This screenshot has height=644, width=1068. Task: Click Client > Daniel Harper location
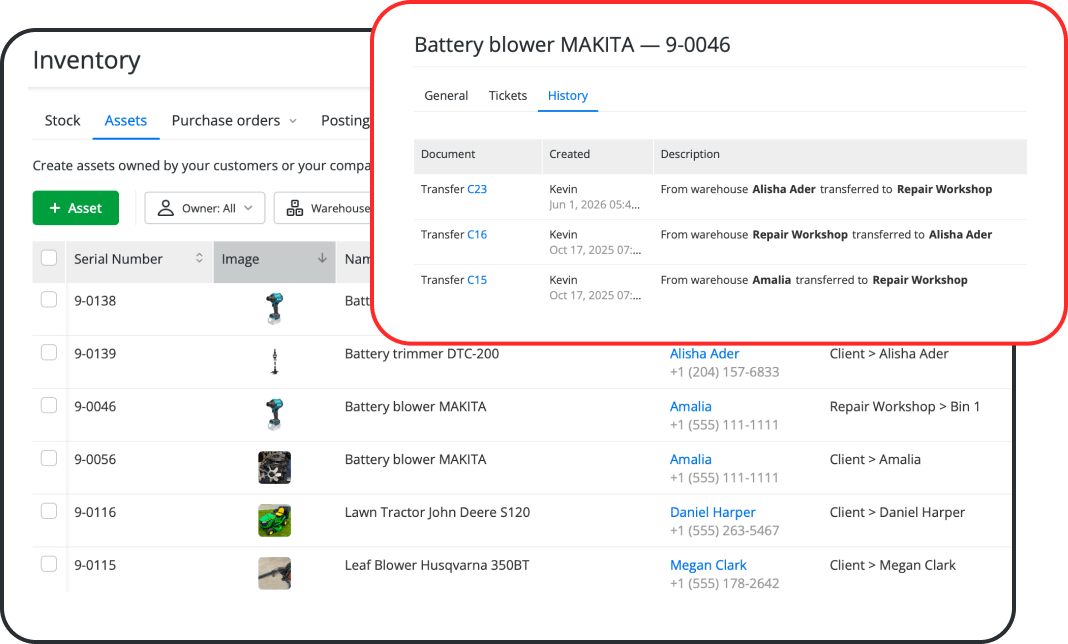coord(897,512)
